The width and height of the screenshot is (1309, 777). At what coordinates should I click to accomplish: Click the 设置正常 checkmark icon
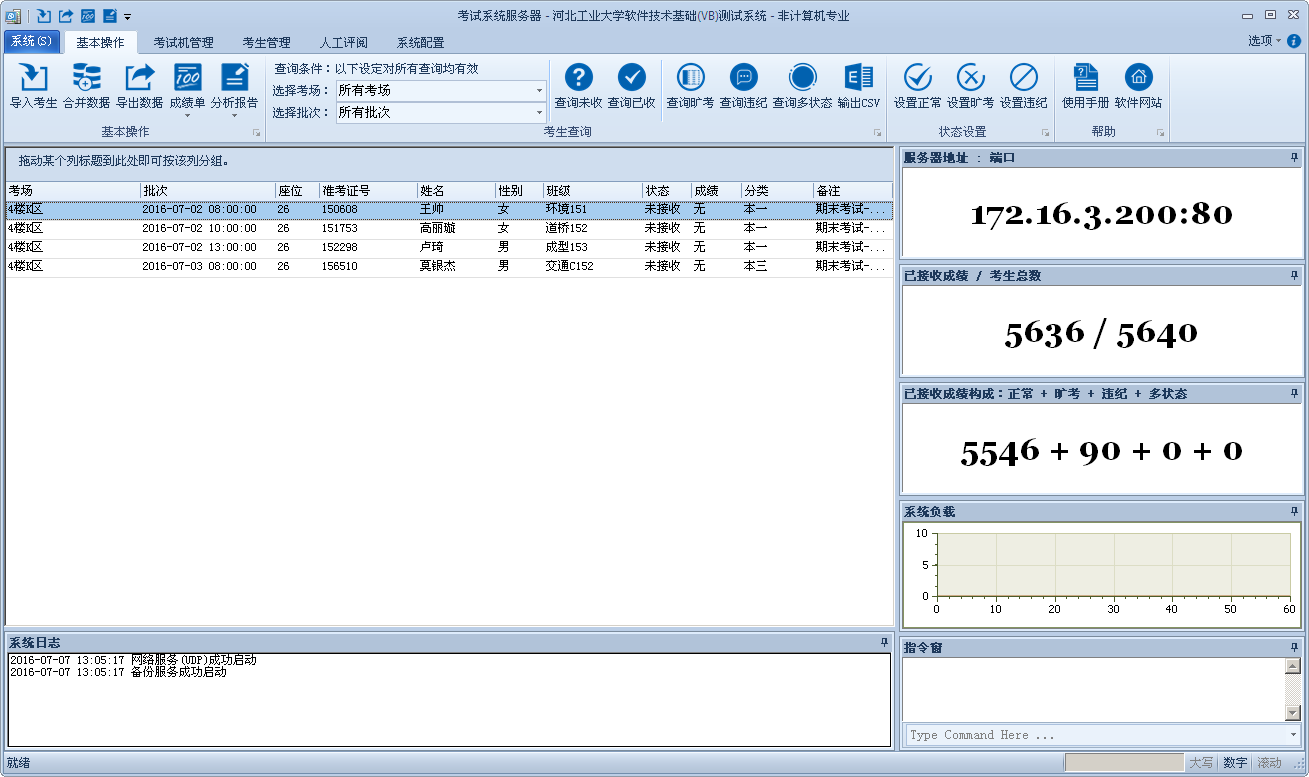(x=917, y=77)
